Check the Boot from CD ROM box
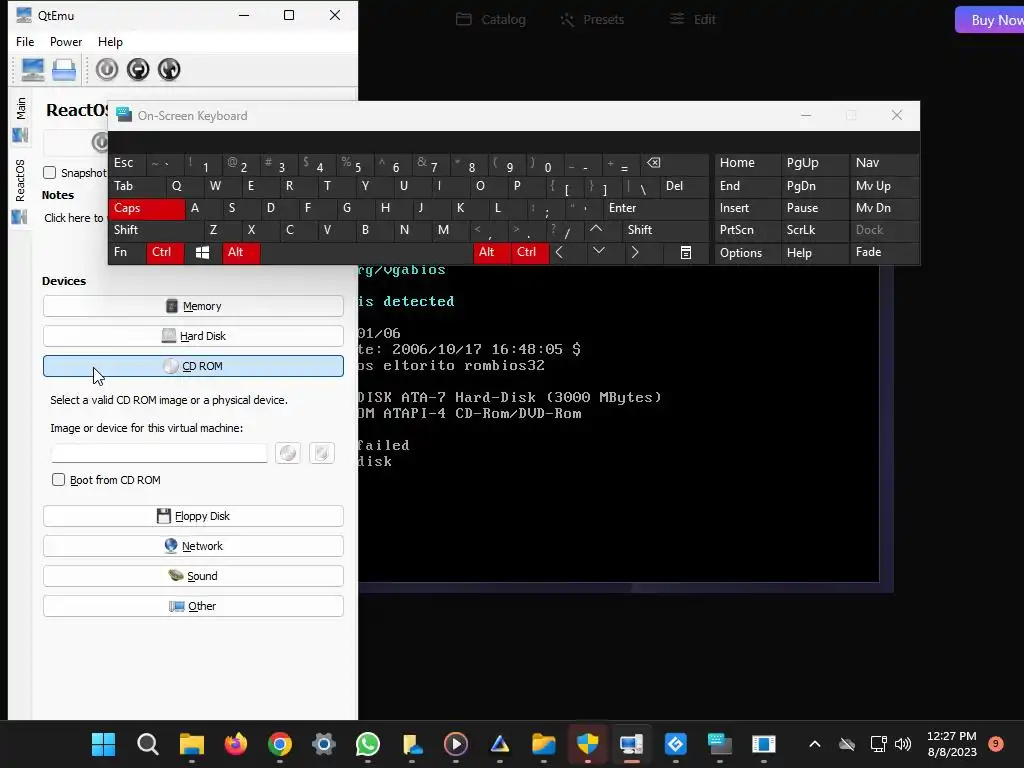This screenshot has width=1024, height=768. pos(58,480)
